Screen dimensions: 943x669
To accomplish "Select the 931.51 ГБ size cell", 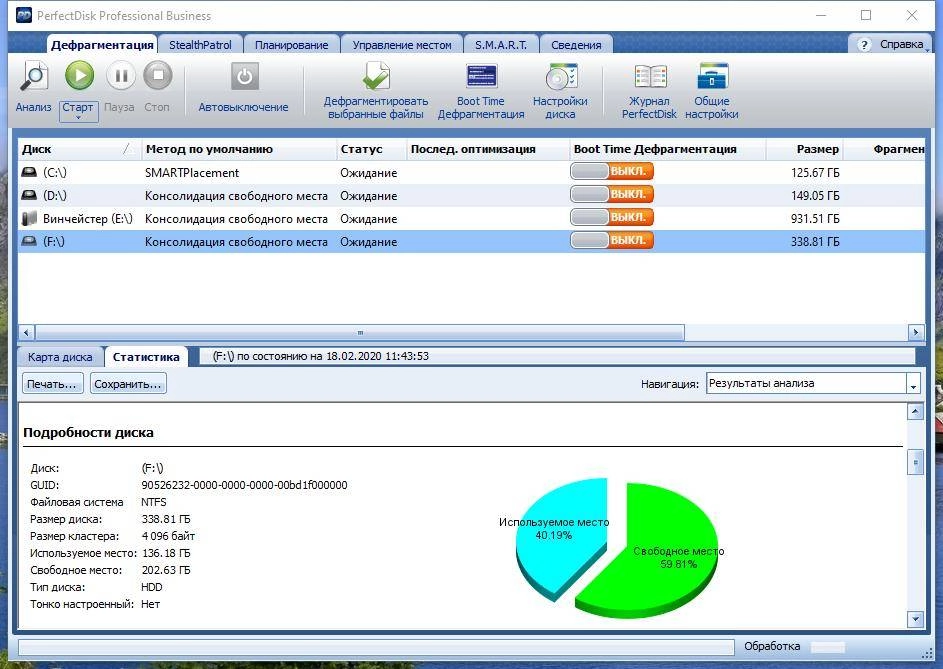I will (815, 218).
